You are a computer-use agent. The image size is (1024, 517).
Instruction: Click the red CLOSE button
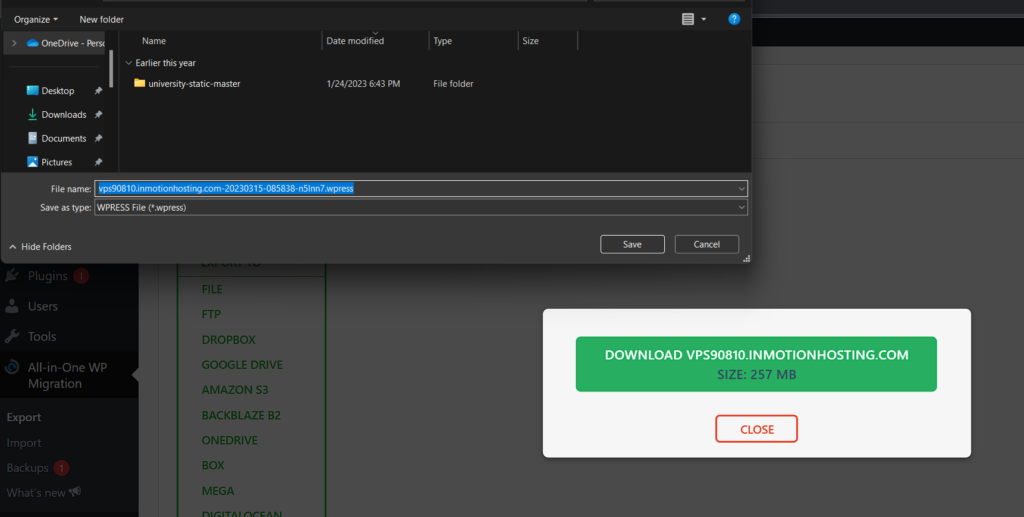pyautogui.click(x=756, y=429)
